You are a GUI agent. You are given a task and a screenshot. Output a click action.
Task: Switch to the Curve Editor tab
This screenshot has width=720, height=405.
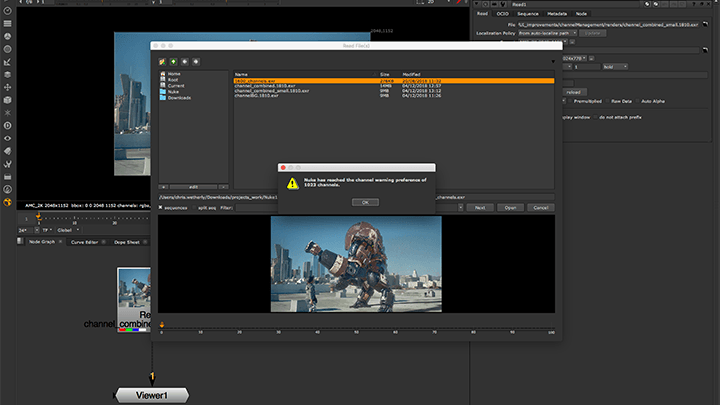(84, 242)
